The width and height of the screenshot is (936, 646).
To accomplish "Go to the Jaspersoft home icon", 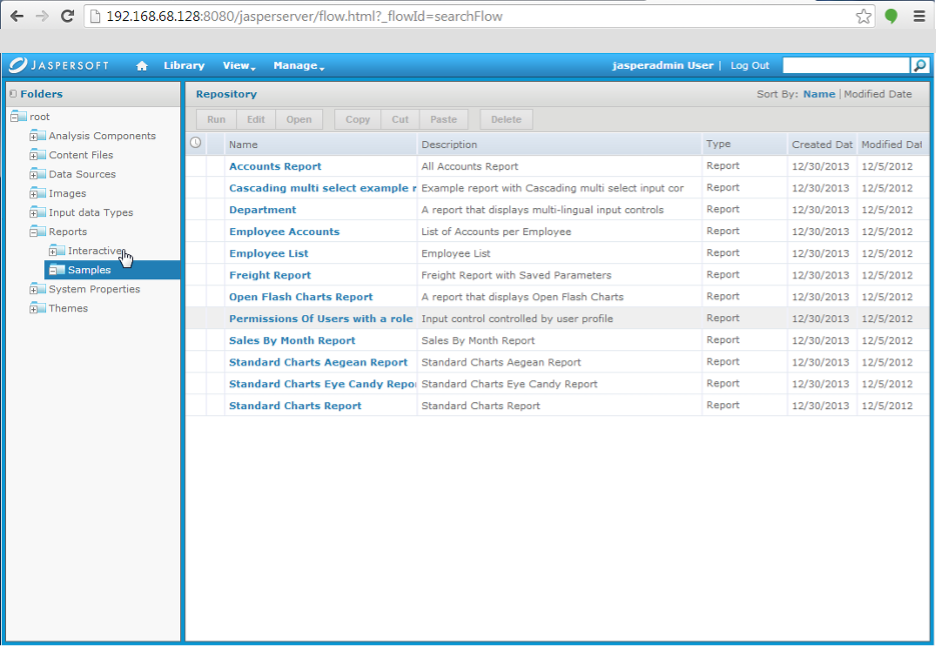I will pyautogui.click(x=141, y=66).
